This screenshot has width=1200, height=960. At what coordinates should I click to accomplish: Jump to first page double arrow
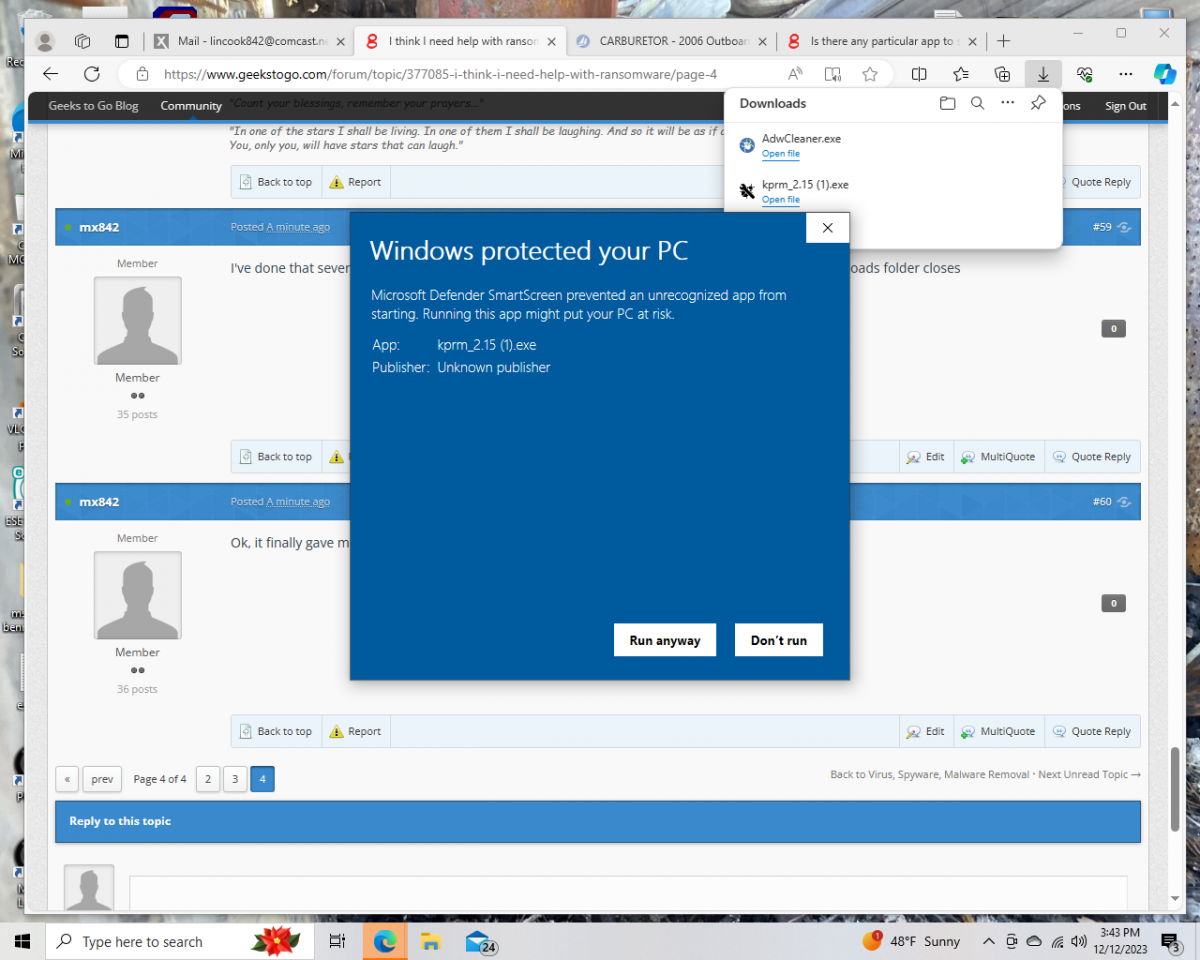pos(67,779)
